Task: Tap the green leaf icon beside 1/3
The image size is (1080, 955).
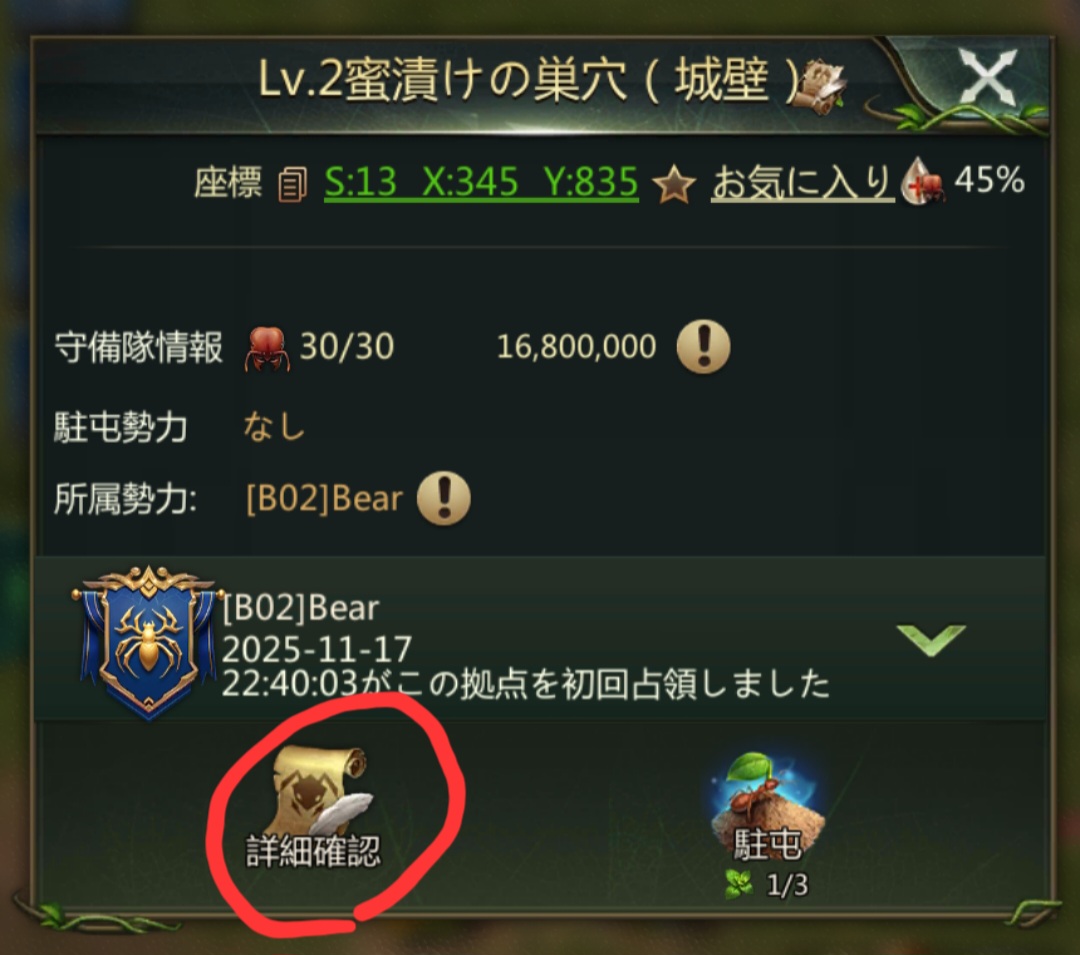Action: pos(740,884)
